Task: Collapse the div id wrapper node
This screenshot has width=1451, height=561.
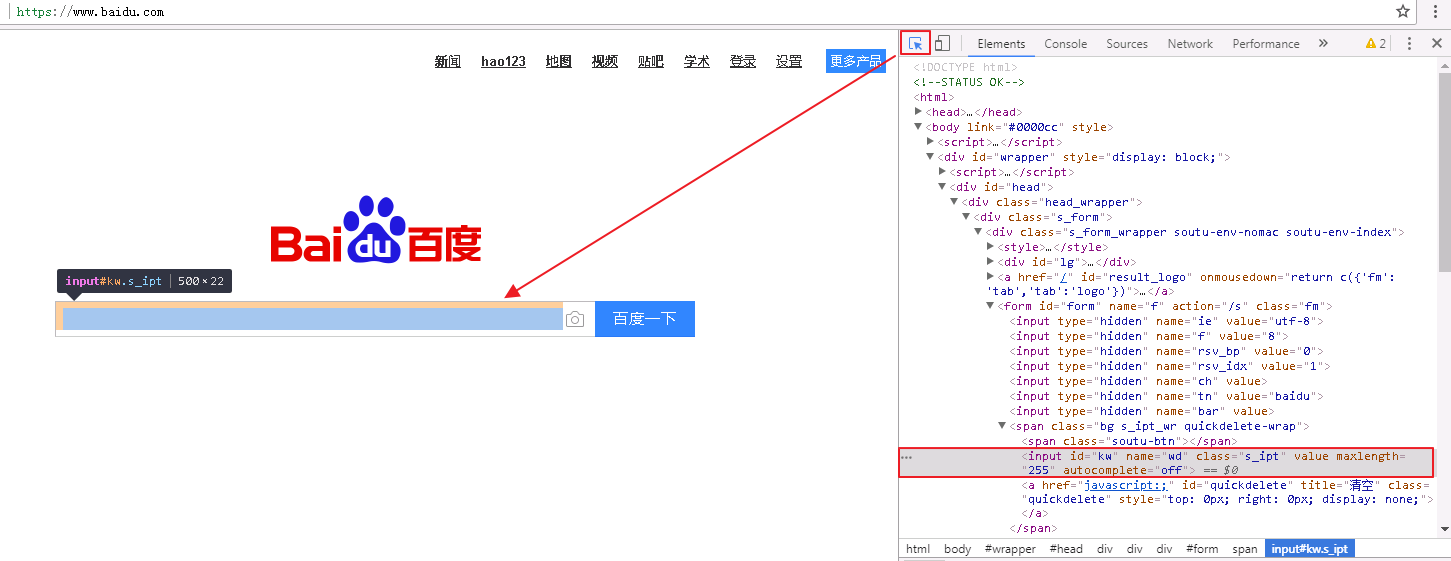Action: [x=931, y=157]
